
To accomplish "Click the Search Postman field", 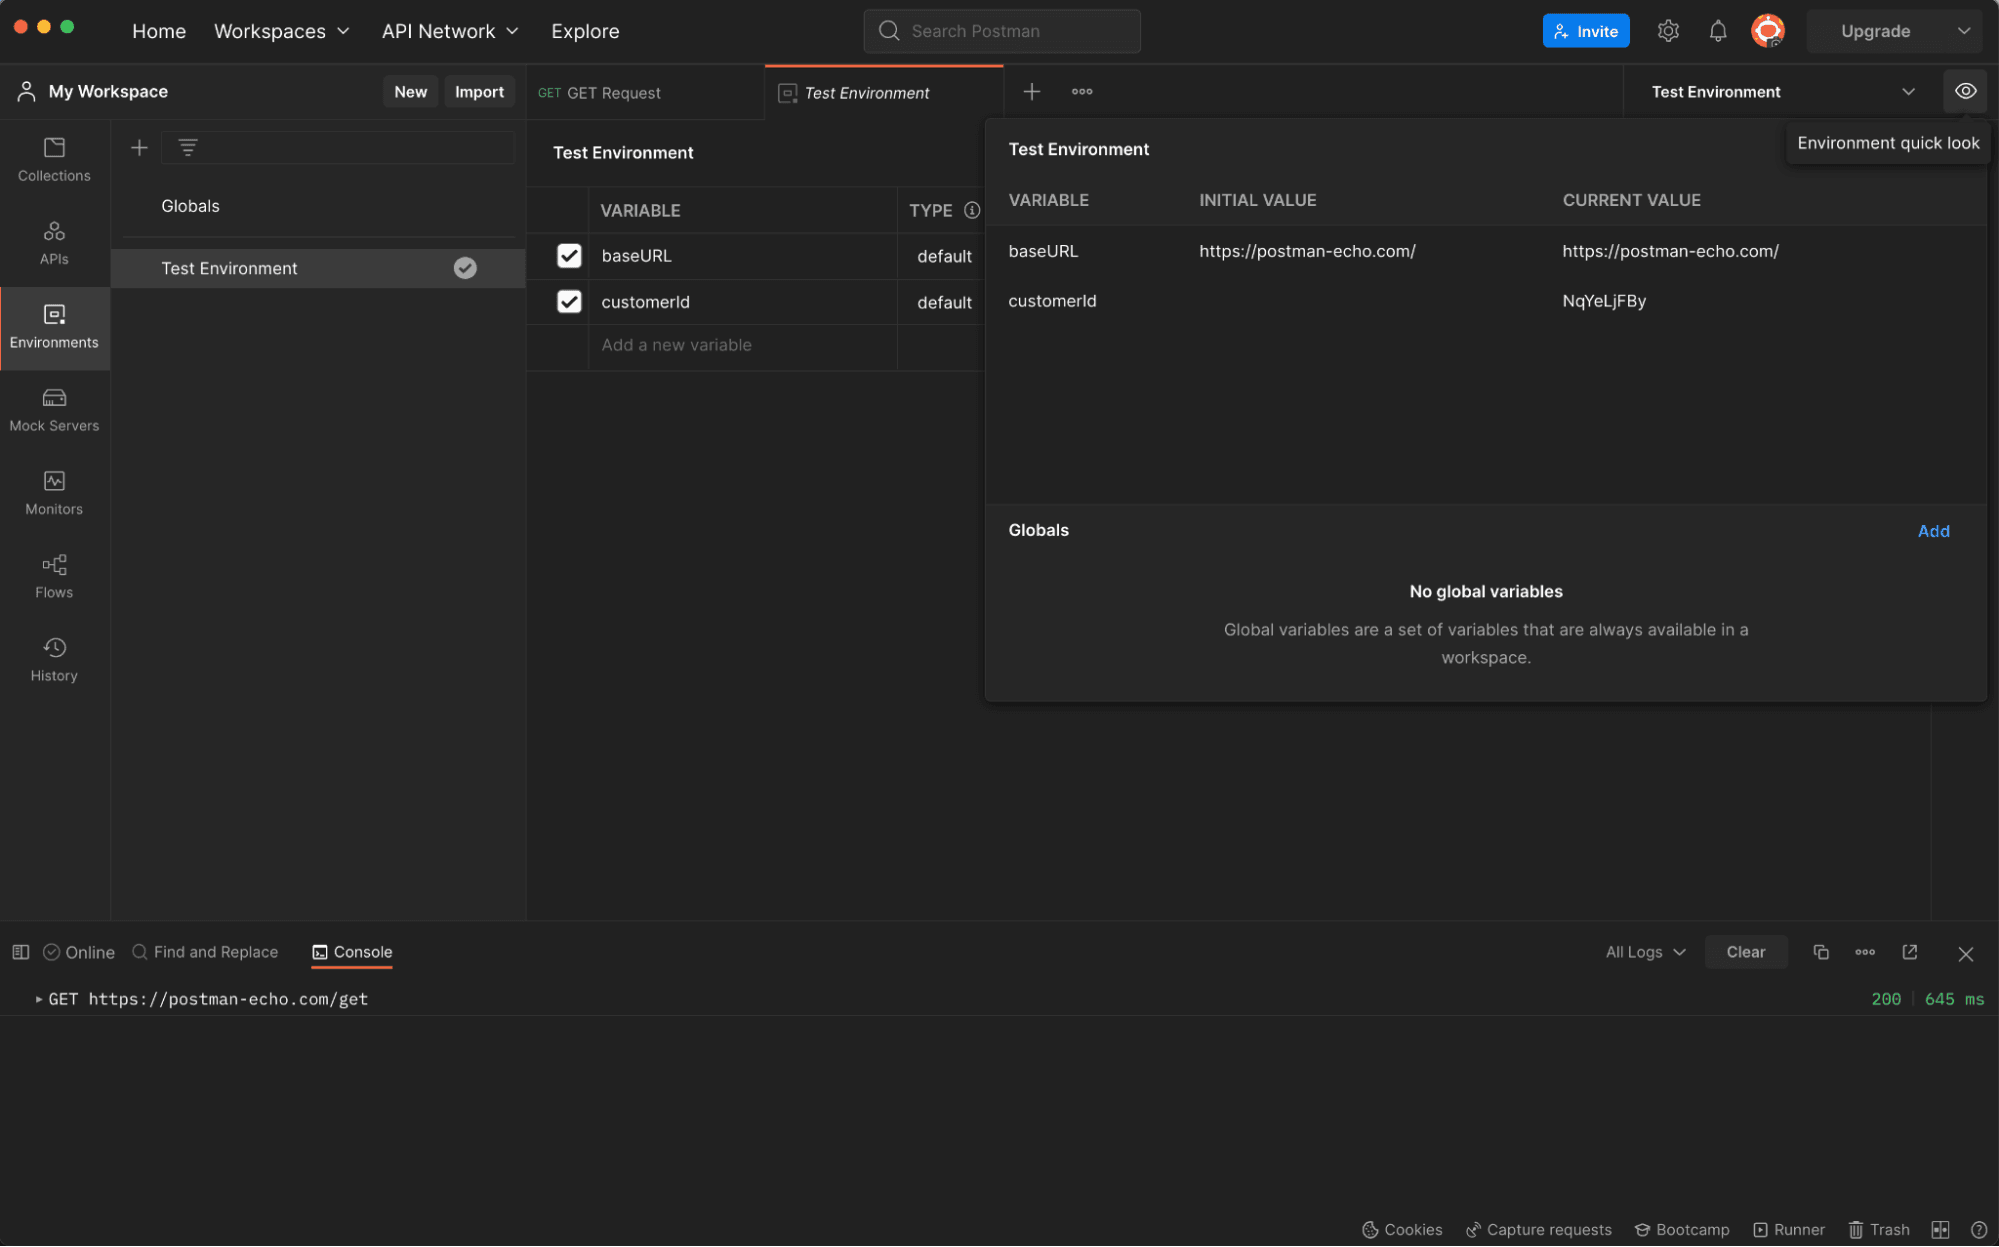I will (1002, 31).
